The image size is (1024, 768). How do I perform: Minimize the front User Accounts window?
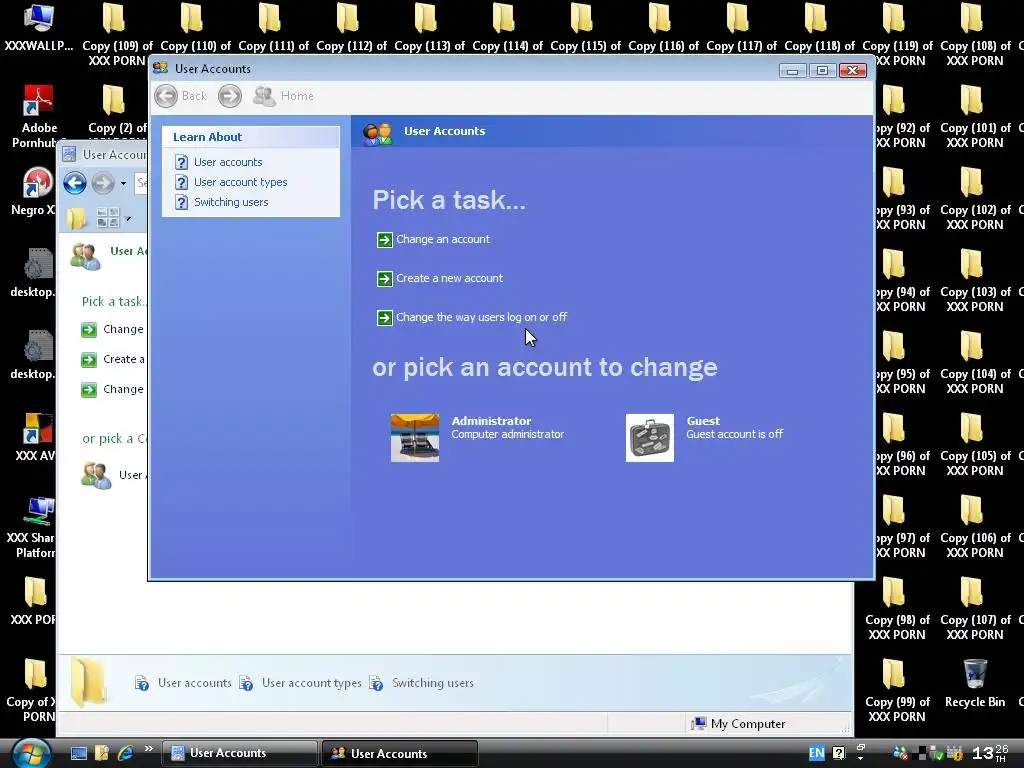pyautogui.click(x=792, y=71)
